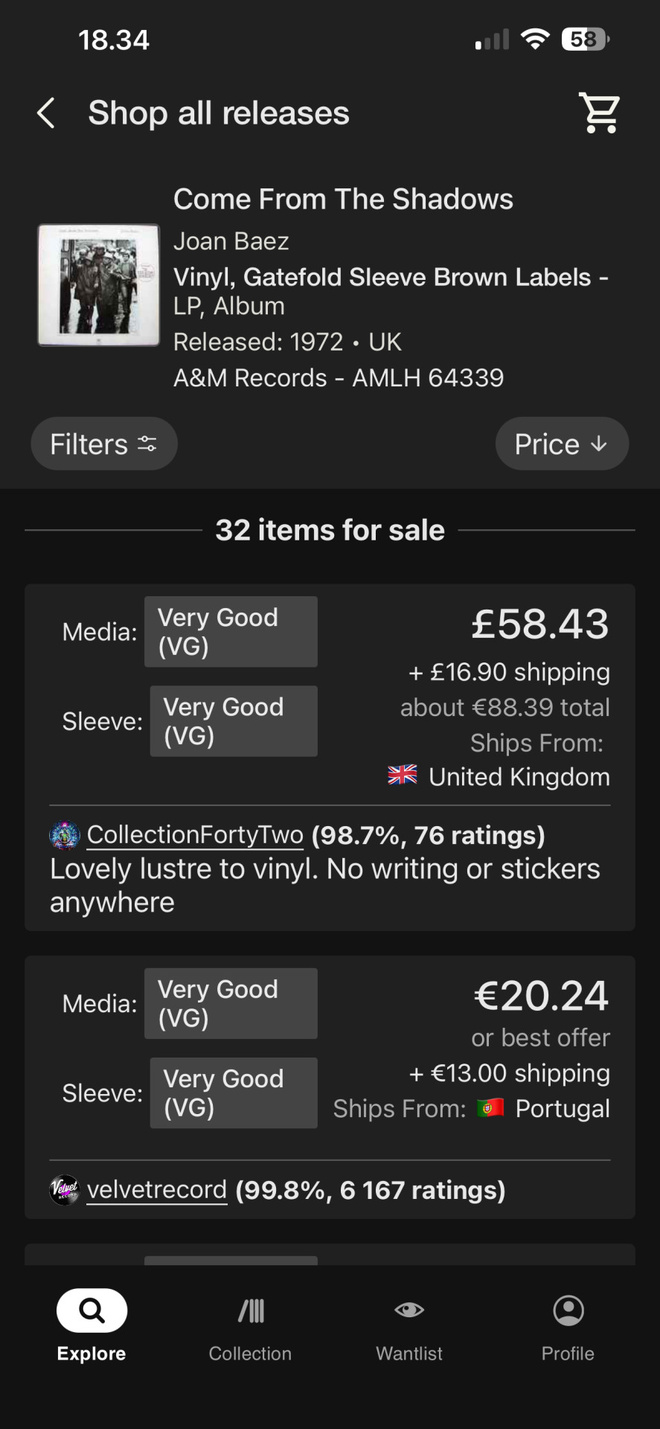Tap the United Kingdom flag icon
The width and height of the screenshot is (660, 1429).
click(403, 776)
